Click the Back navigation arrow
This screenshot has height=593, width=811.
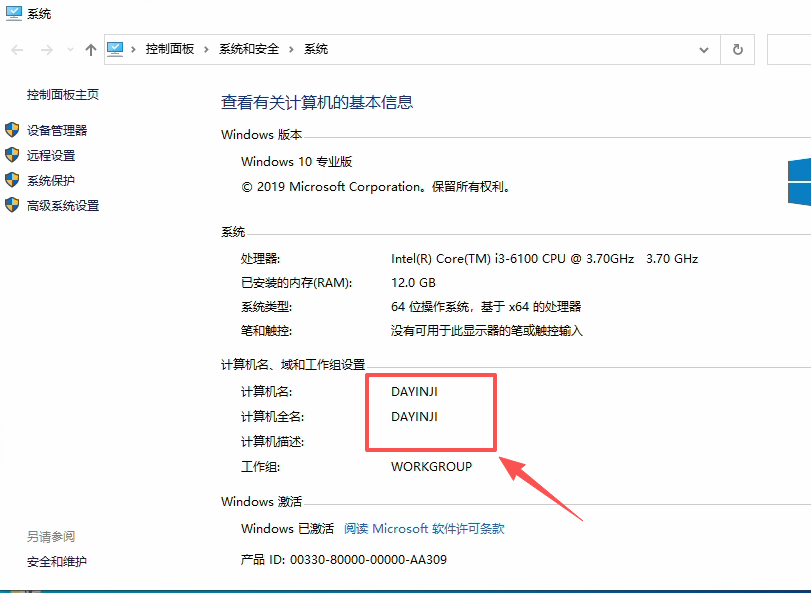click(18, 49)
